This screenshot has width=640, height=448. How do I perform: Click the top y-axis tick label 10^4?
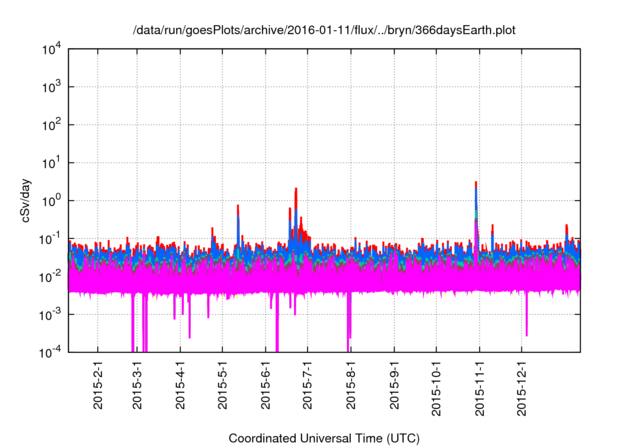point(51,49)
